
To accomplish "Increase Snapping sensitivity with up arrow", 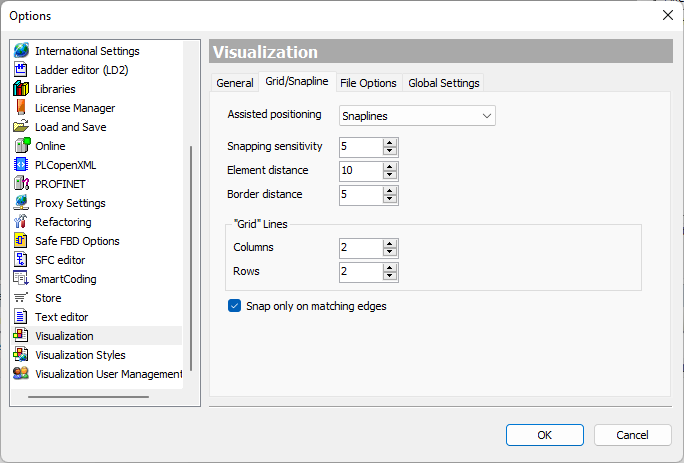I will pos(390,143).
